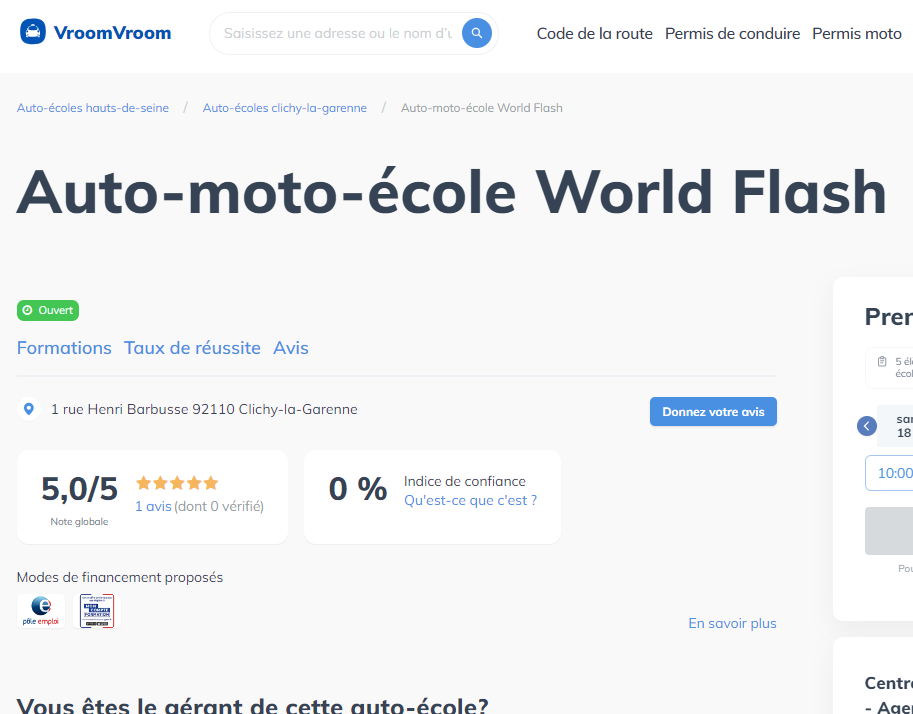Click Modes de financement proposés heading
This screenshot has height=714, width=913.
120,577
